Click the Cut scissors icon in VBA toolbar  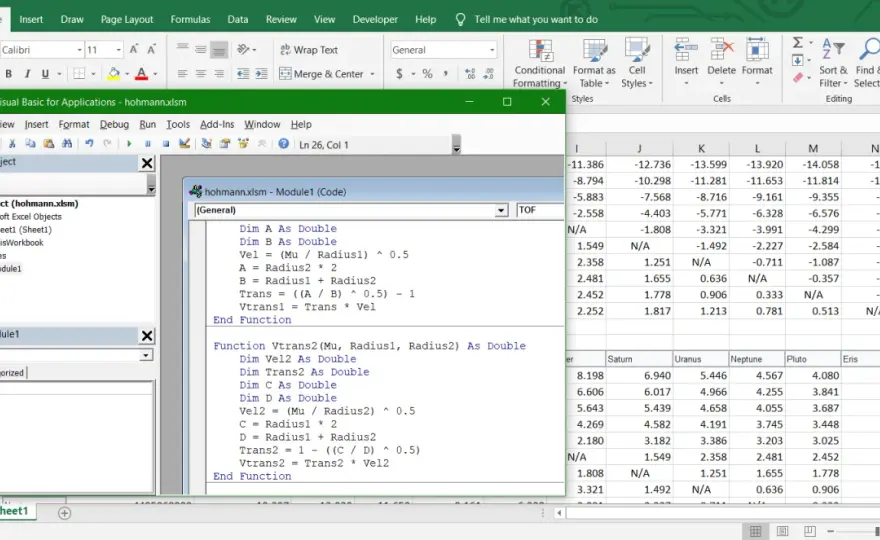coord(12,144)
